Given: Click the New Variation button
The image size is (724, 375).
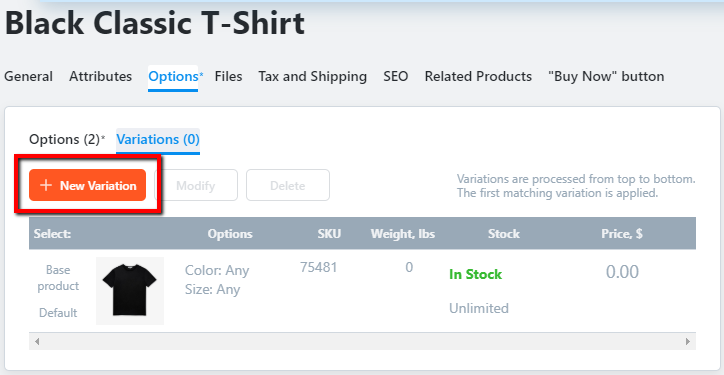Looking at the screenshot, I should click(87, 185).
